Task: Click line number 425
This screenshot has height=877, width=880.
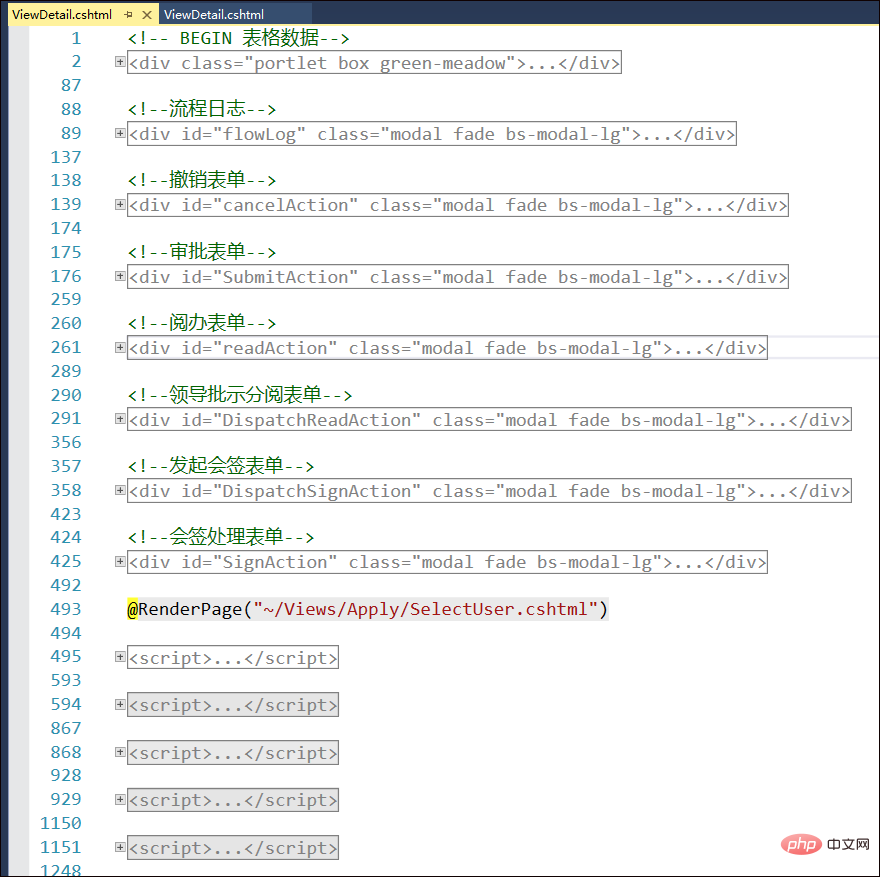Action: 66,561
